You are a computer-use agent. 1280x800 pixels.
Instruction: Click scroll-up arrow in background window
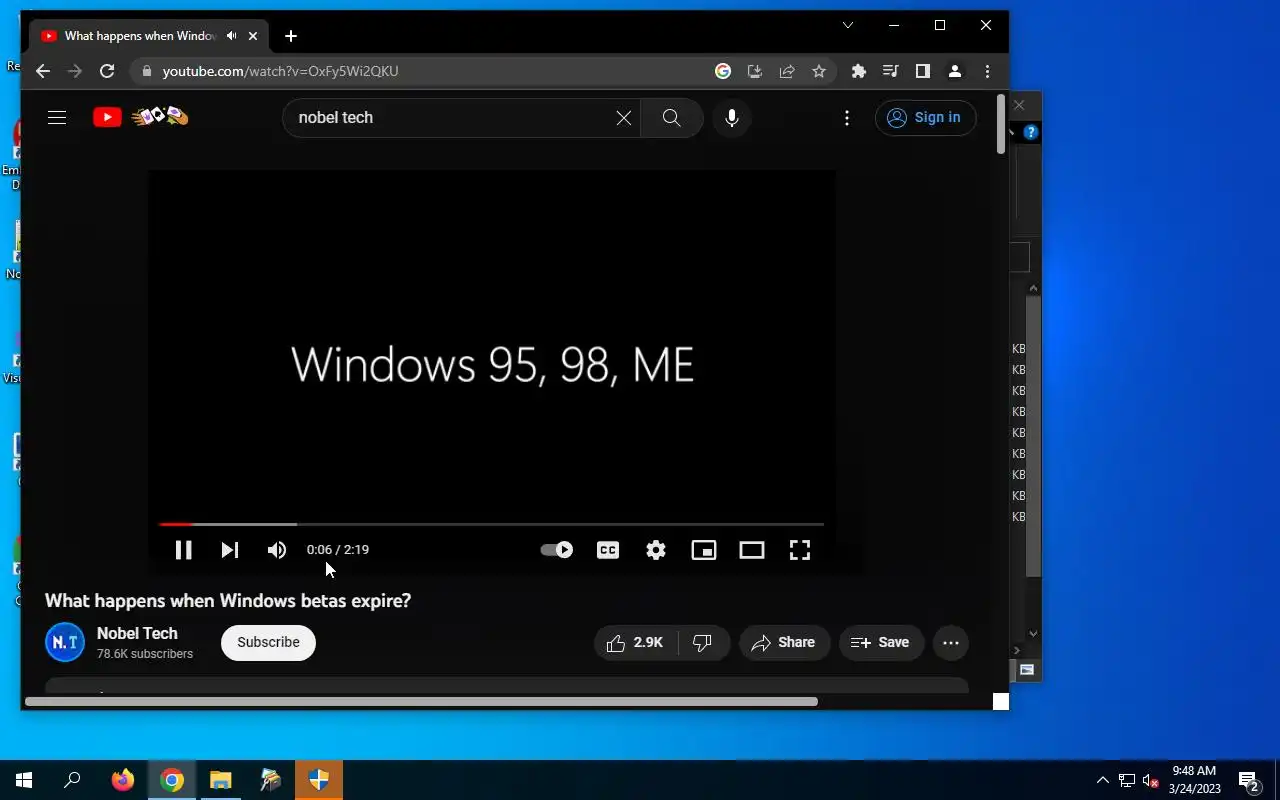[x=1033, y=289]
